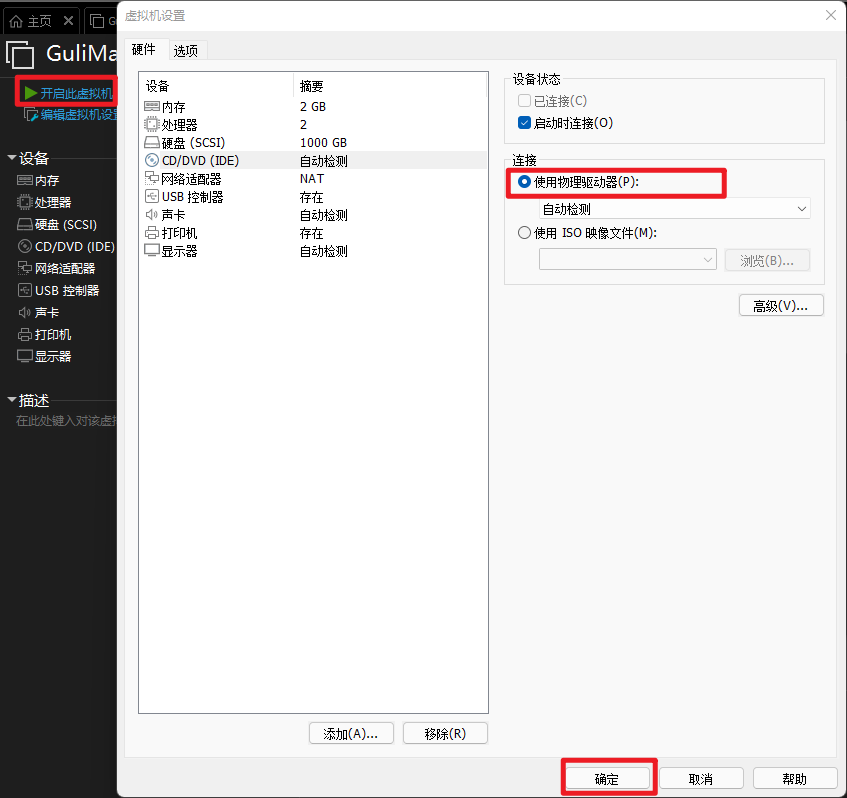847x798 pixels.
Task: Click the 显示器 monitor icon in the dialog list
Action: 152,251
